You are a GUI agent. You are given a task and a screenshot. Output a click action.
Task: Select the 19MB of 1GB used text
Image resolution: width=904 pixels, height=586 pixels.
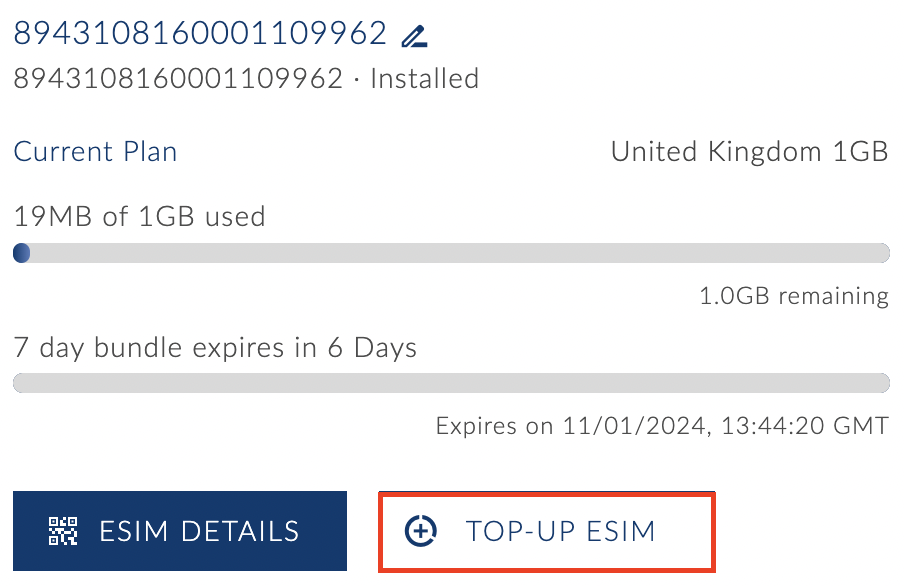tap(139, 216)
